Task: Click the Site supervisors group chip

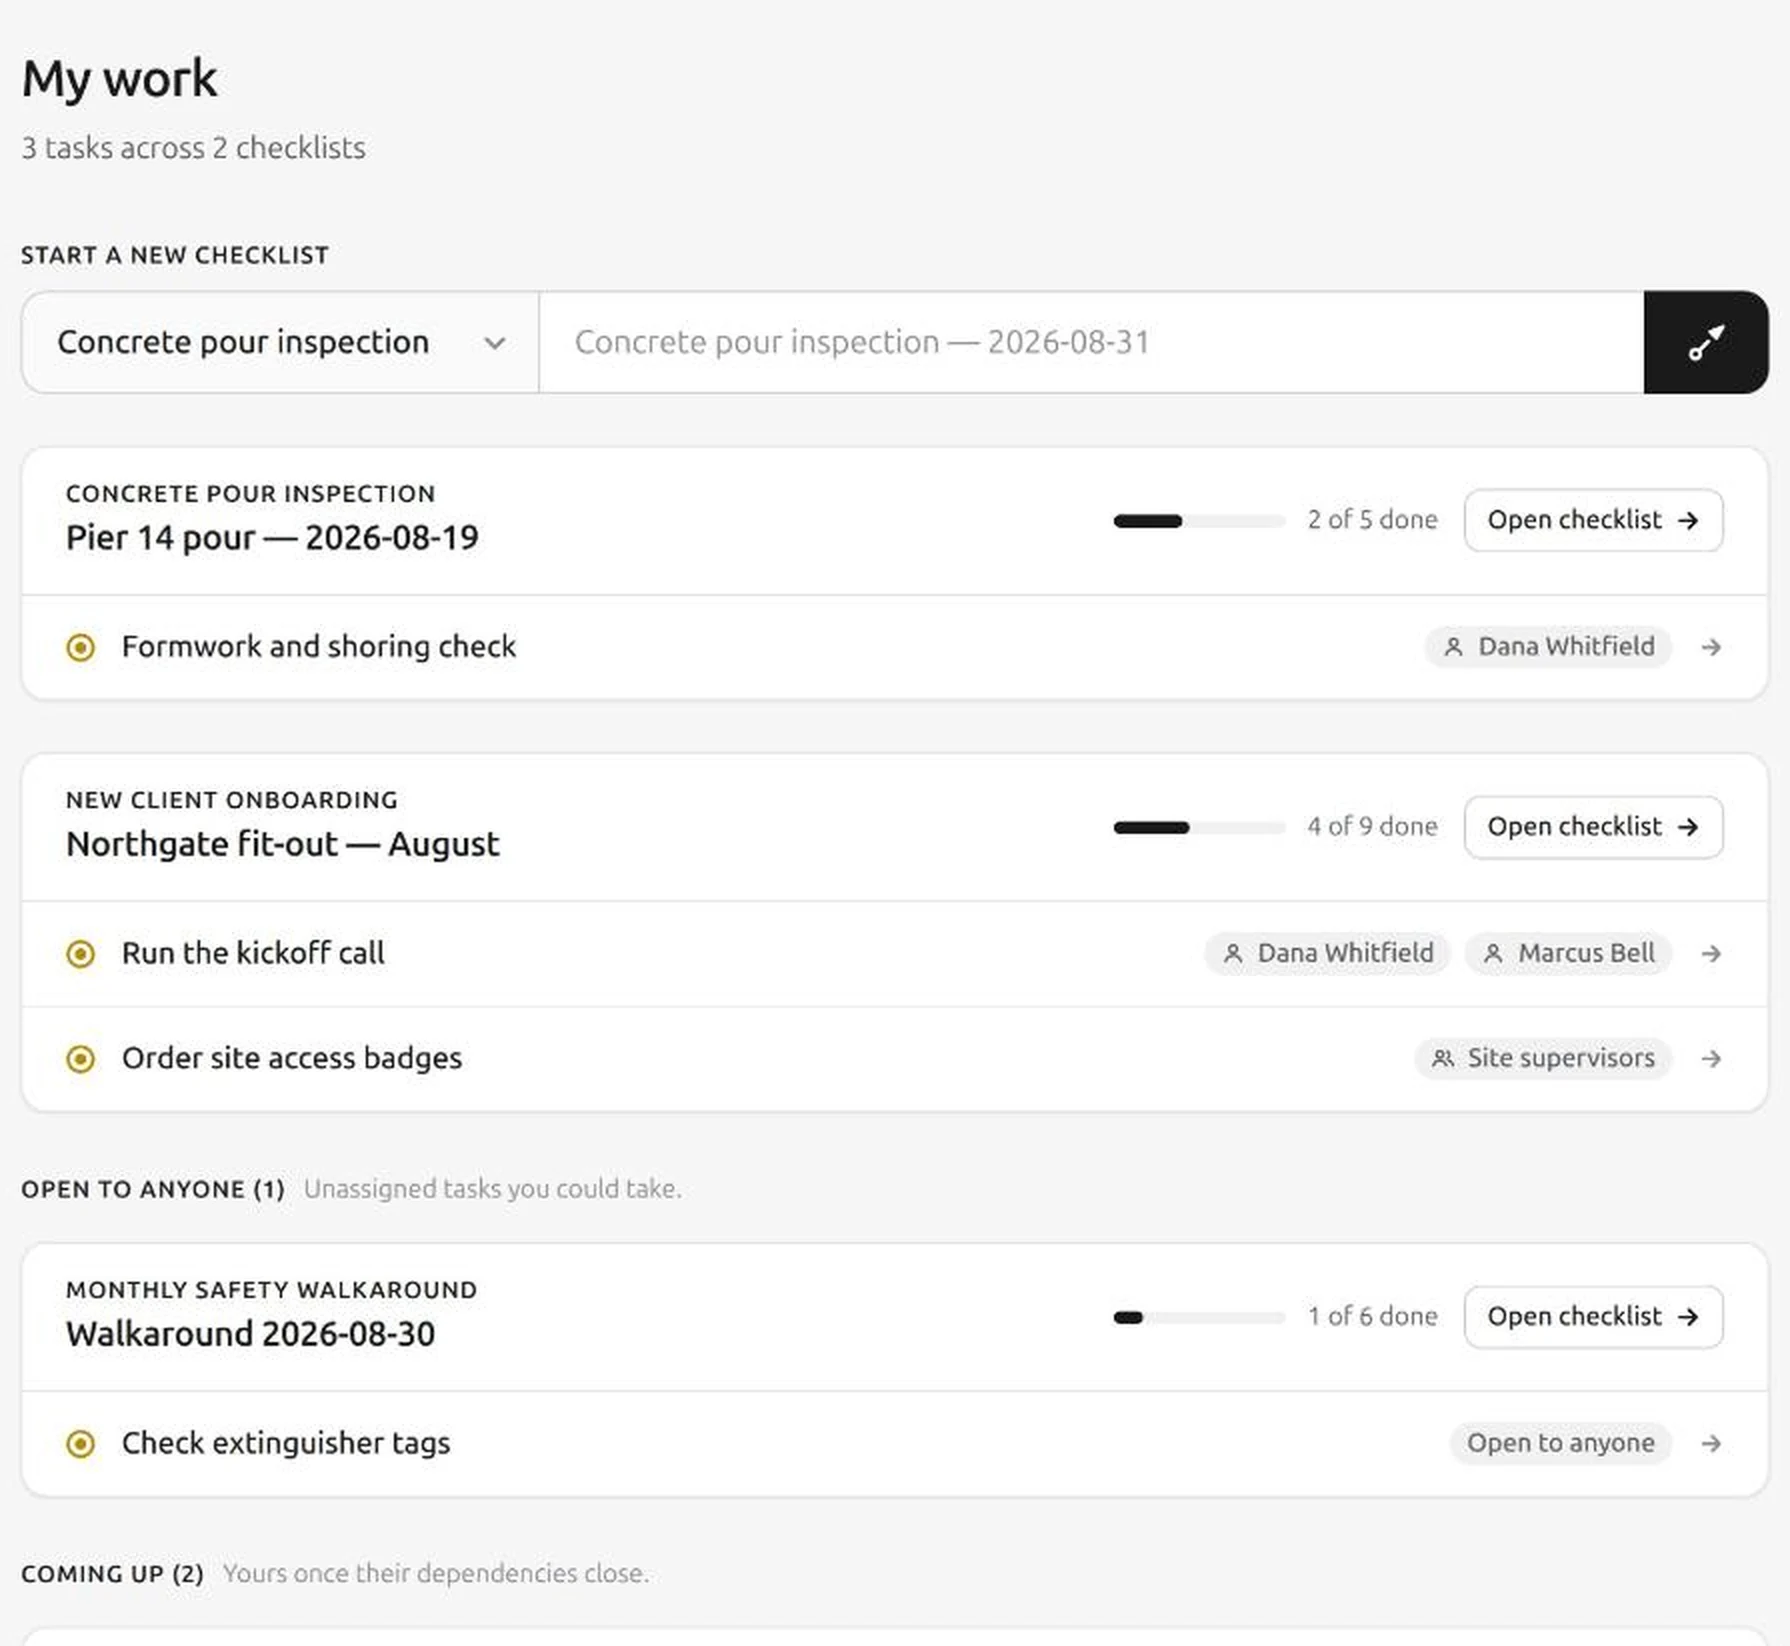Action: click(1543, 1058)
